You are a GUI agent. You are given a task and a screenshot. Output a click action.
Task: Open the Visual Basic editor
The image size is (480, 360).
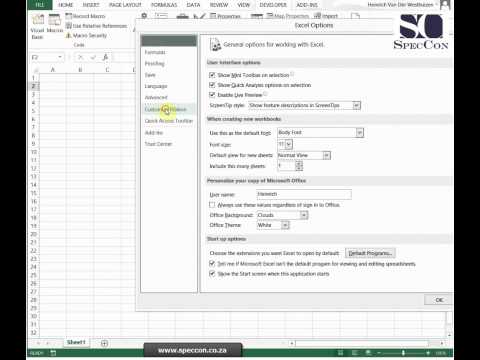pos(37,27)
